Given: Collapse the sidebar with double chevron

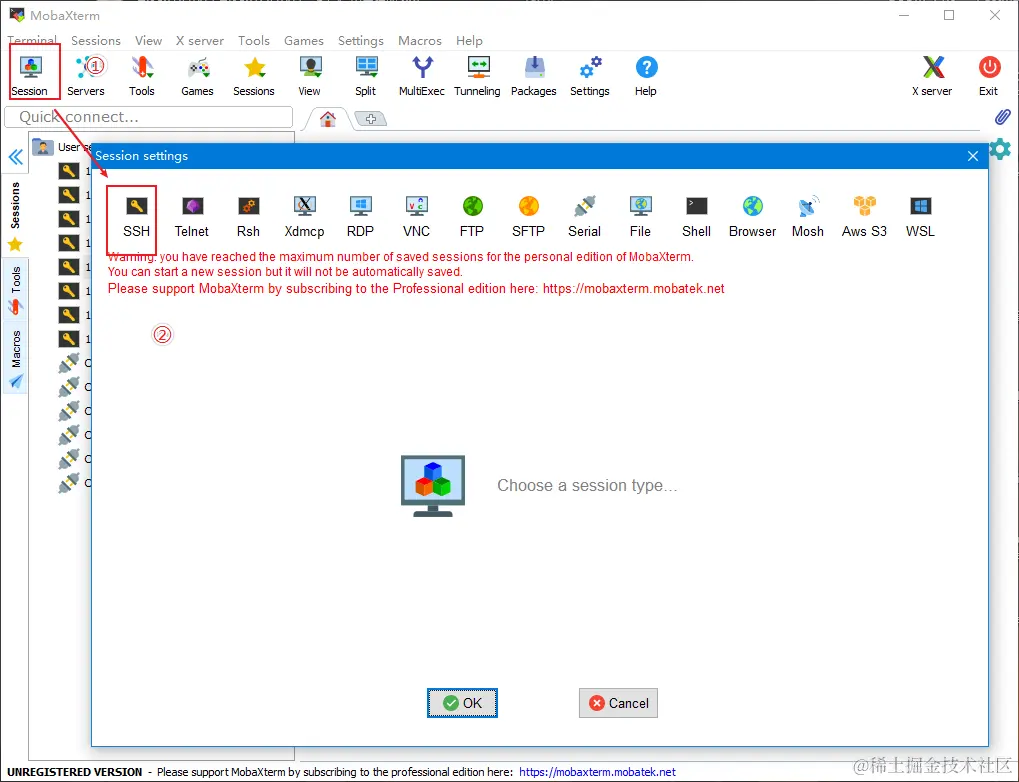Looking at the screenshot, I should 16,157.
